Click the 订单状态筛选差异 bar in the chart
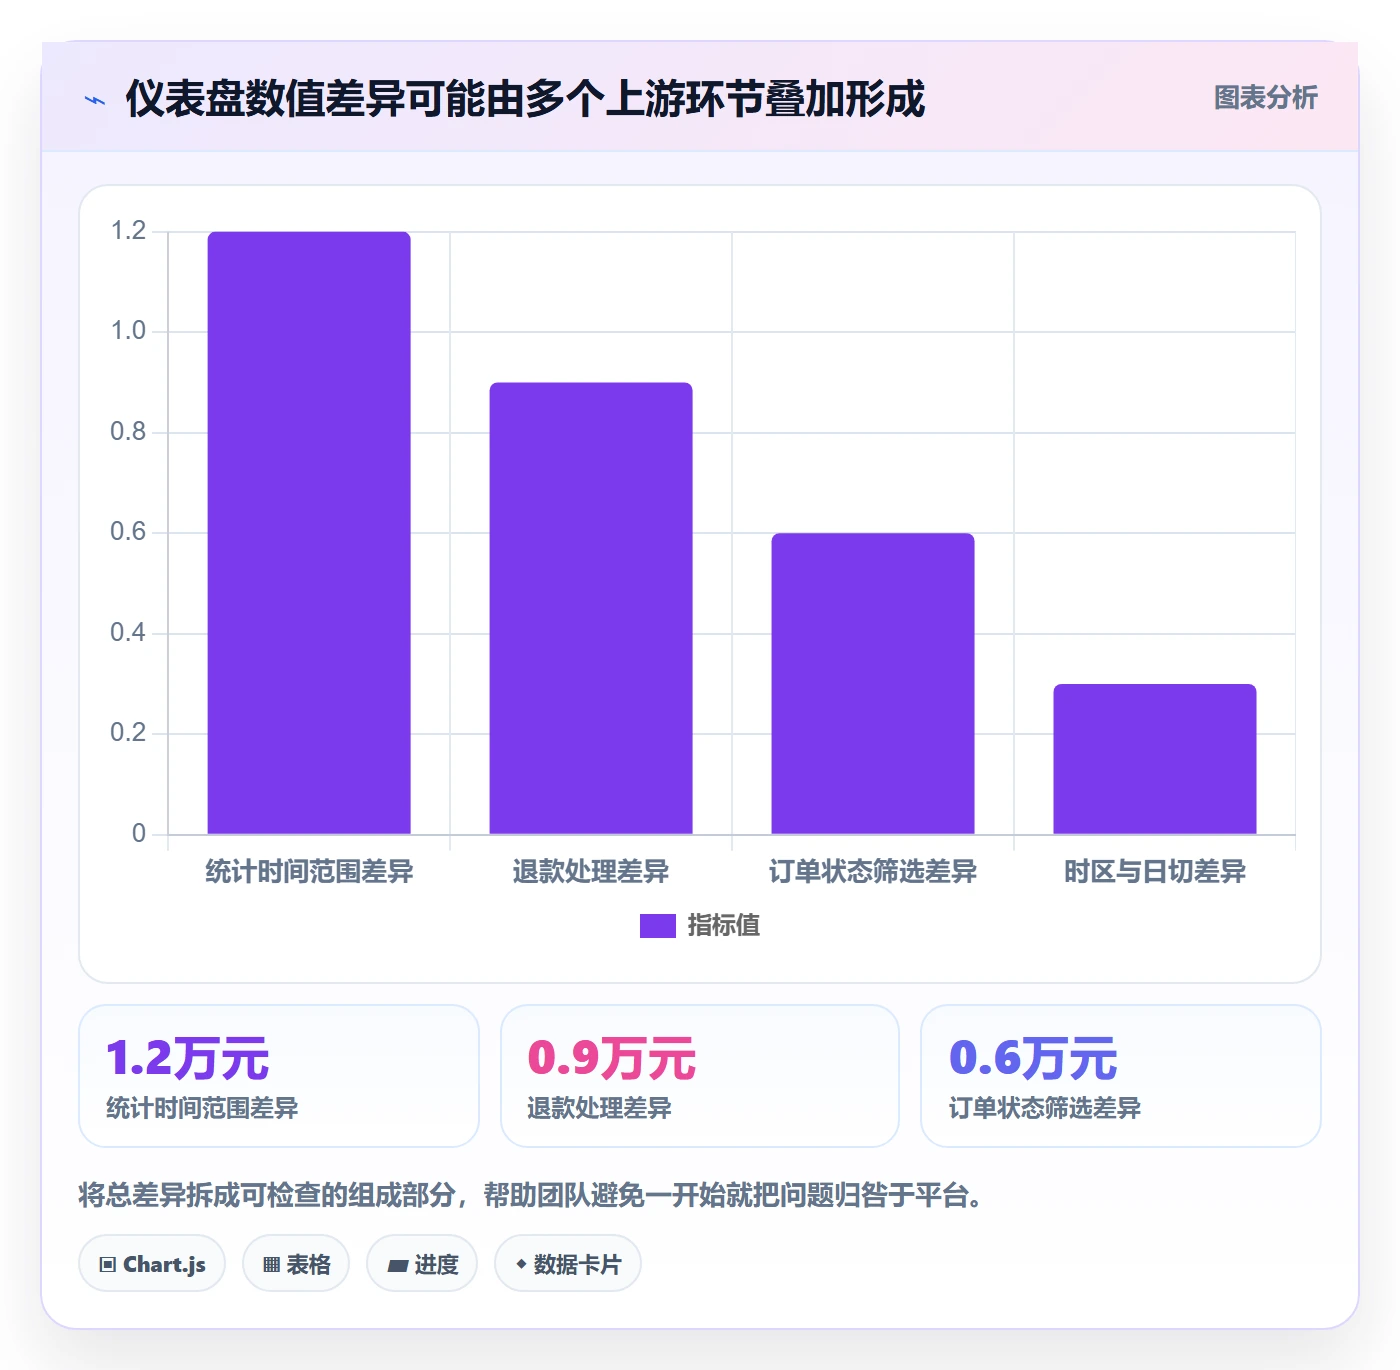 point(873,684)
